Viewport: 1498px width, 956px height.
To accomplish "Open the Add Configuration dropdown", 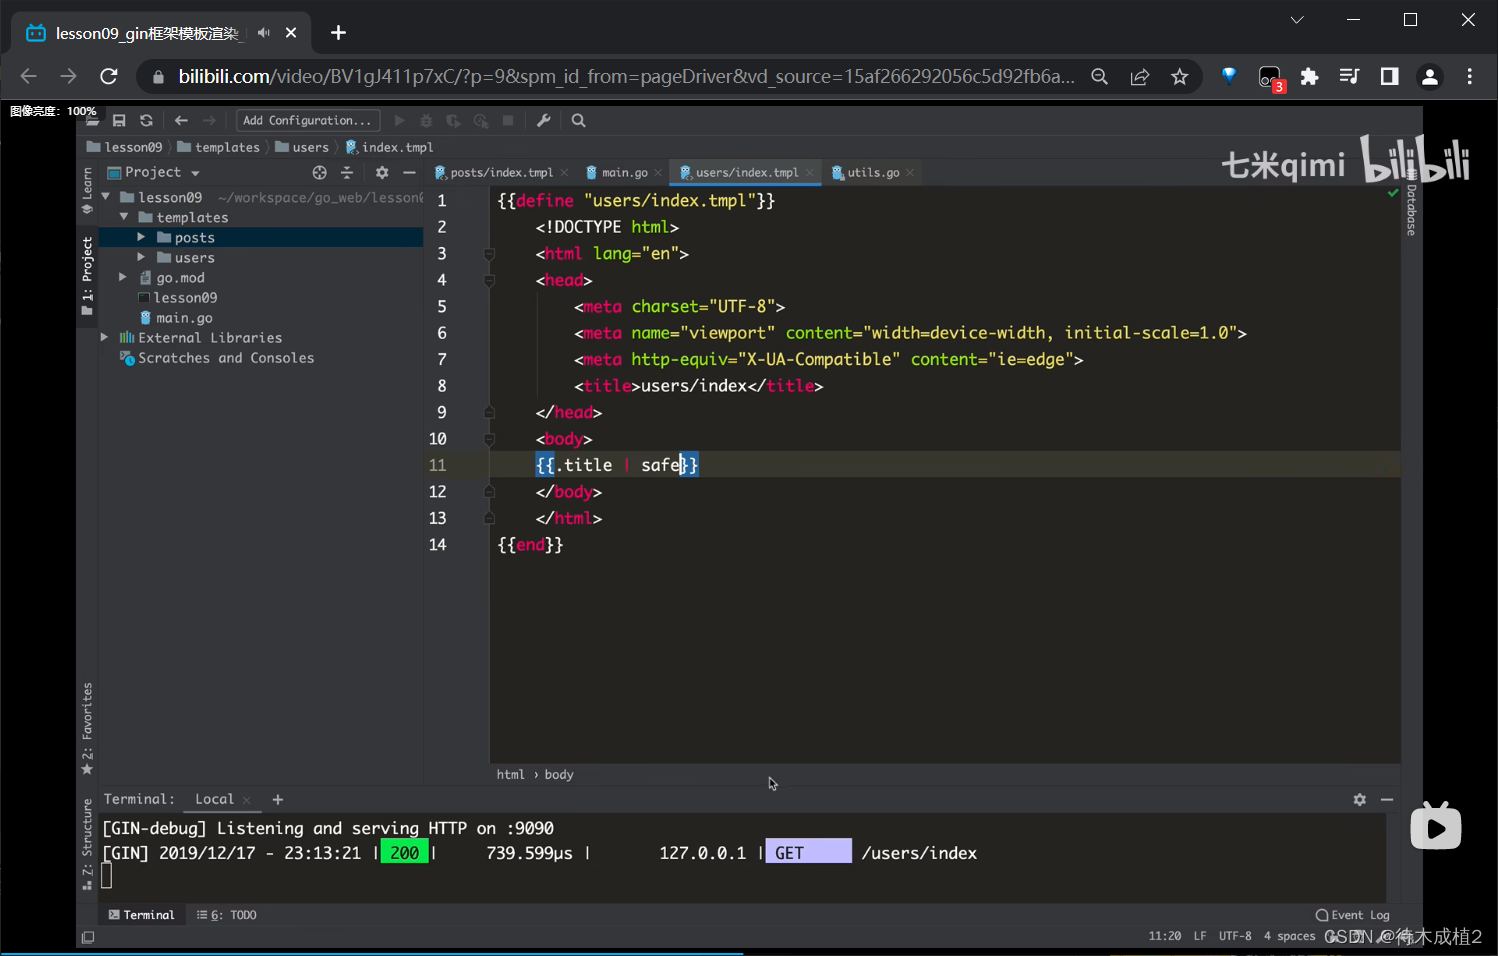I will (x=307, y=121).
